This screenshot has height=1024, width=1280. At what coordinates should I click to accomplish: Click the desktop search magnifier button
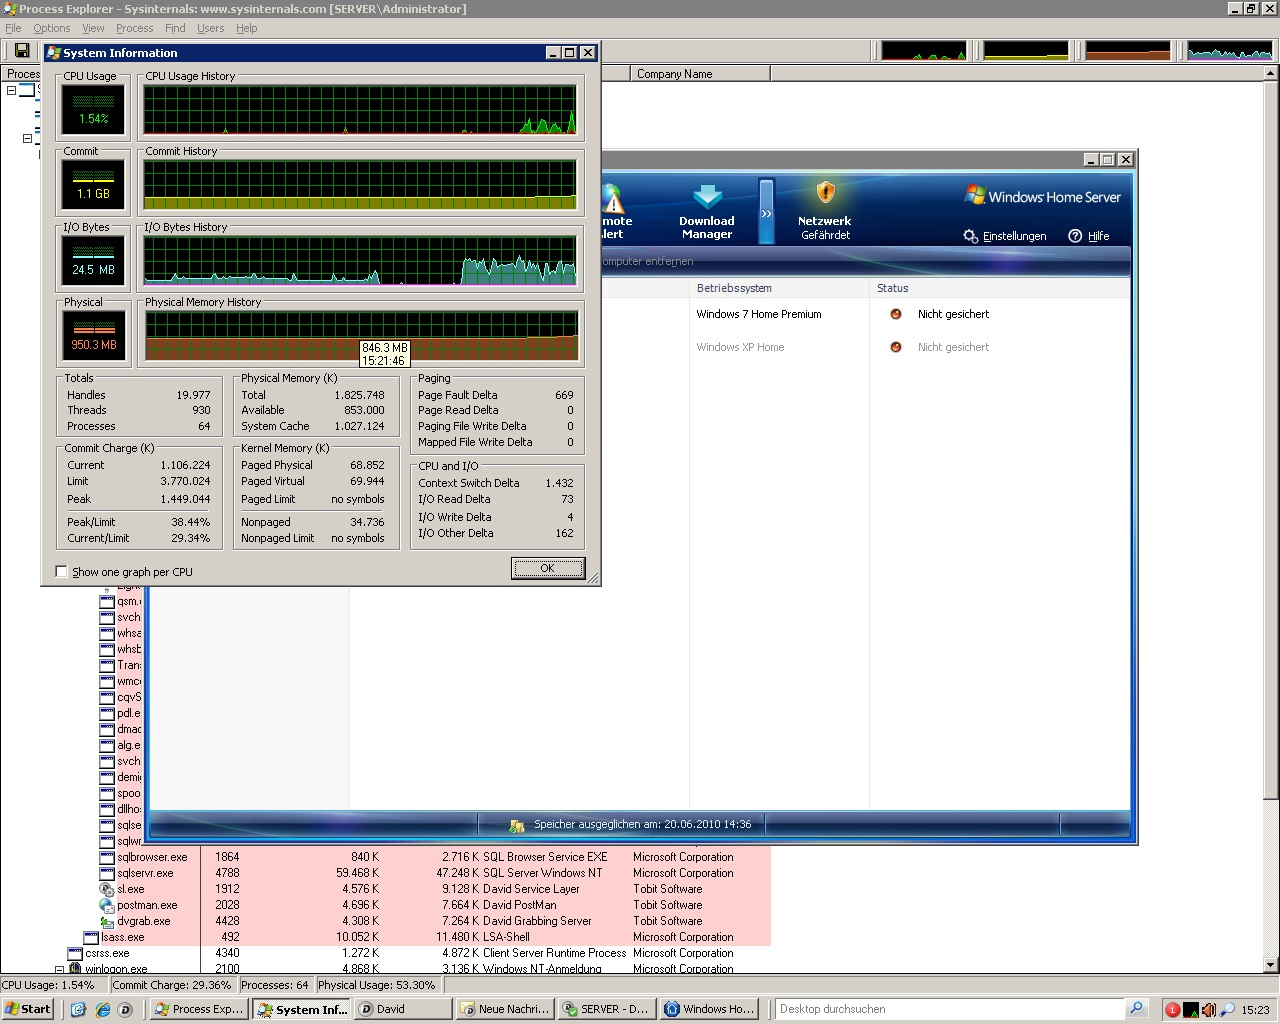click(1136, 1009)
